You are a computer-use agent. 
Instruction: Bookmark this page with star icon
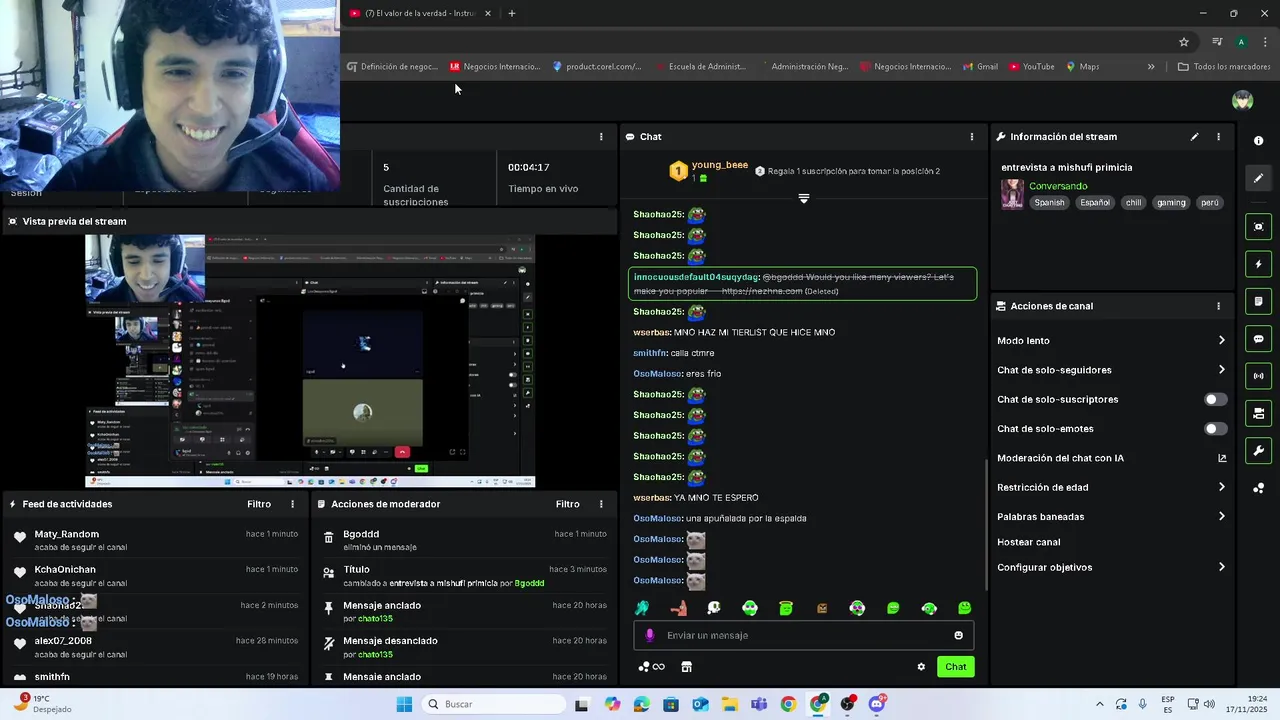[1184, 42]
